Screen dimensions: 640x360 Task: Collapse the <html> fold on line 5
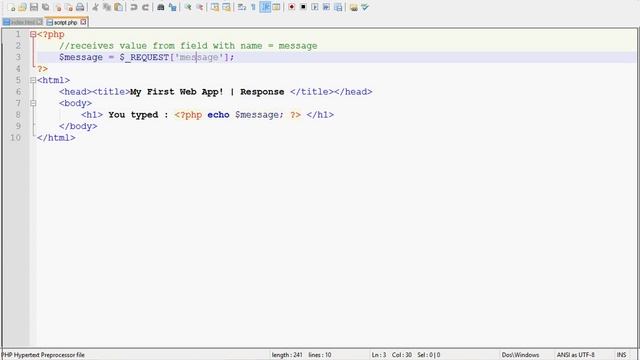33,80
